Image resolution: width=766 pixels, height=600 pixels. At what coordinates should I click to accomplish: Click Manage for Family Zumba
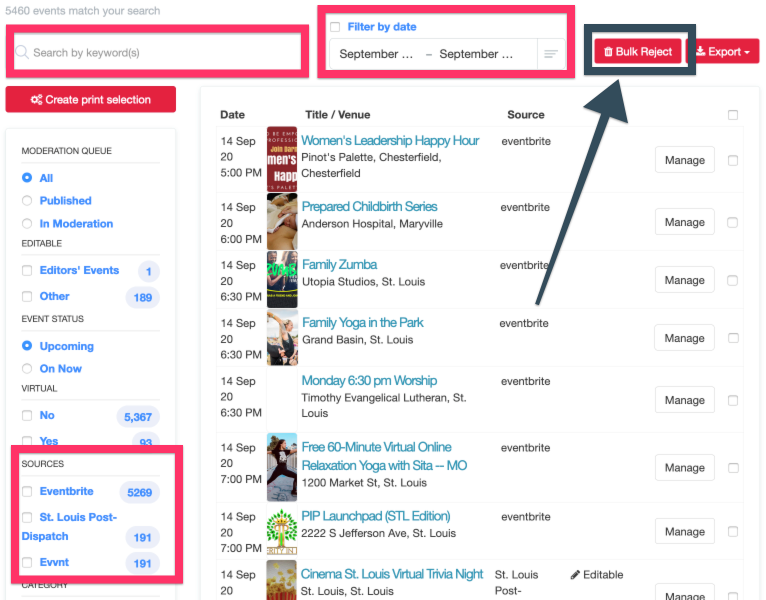pyautogui.click(x=684, y=280)
